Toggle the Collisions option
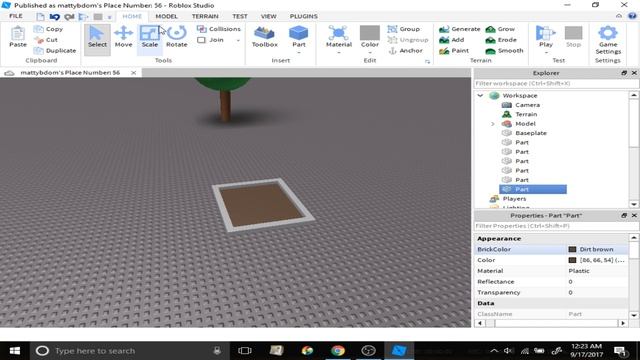640x360 pixels. coord(218,29)
